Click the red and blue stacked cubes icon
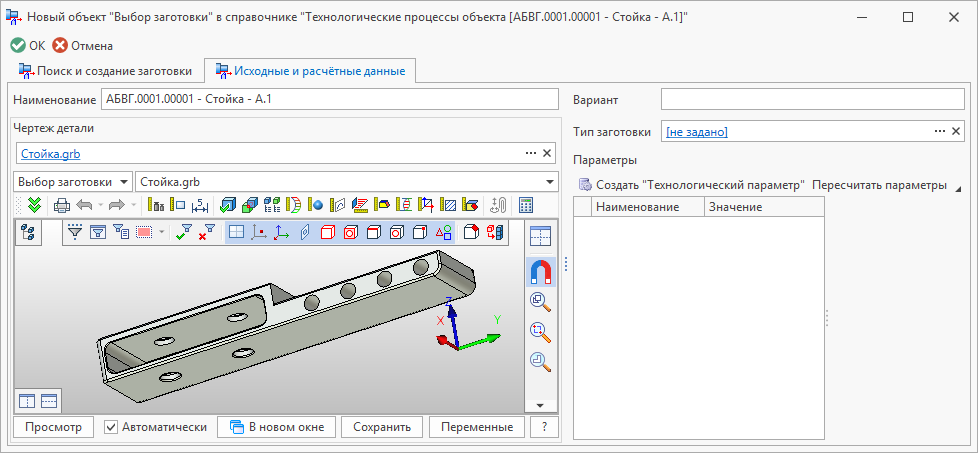This screenshot has height=453, width=978. 495,233
